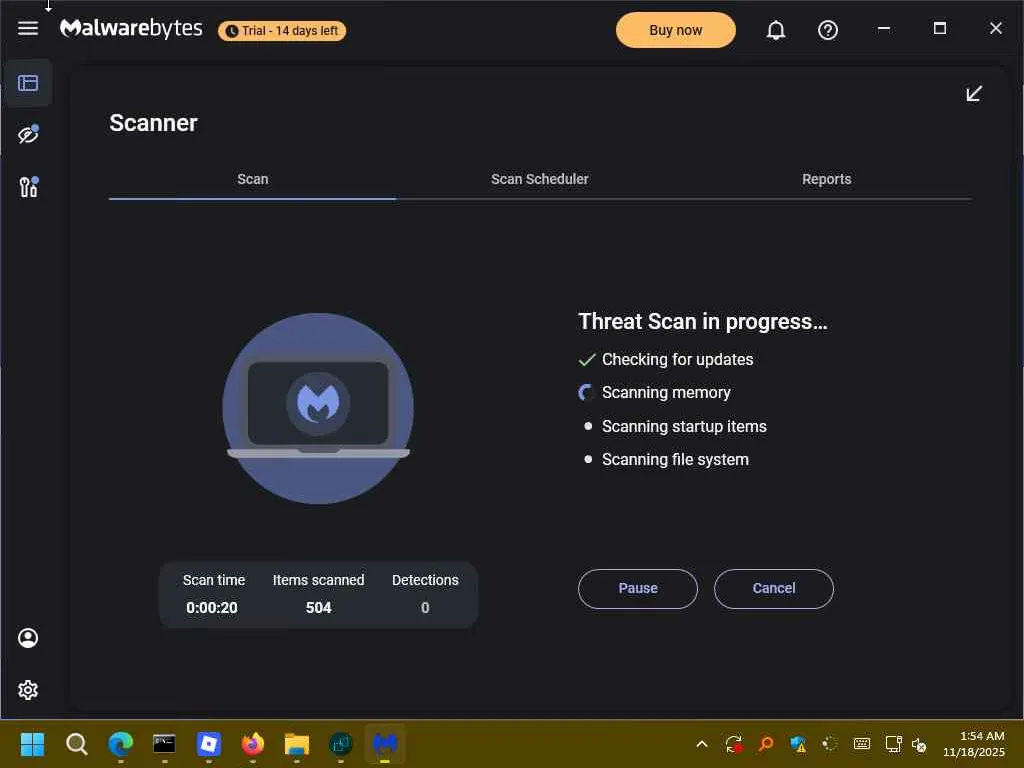Click the orange magnifier tray icon
This screenshot has height=768, width=1024.
click(x=765, y=744)
